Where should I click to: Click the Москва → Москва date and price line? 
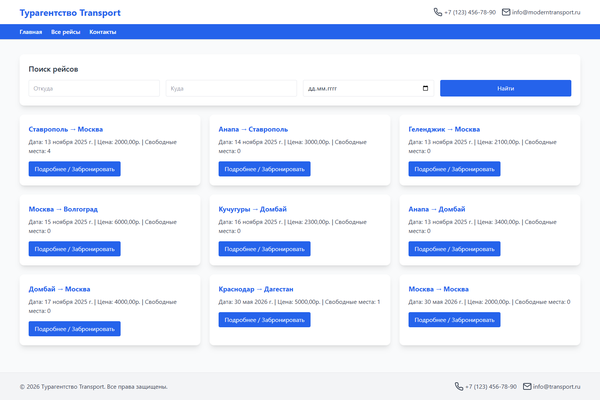489,302
